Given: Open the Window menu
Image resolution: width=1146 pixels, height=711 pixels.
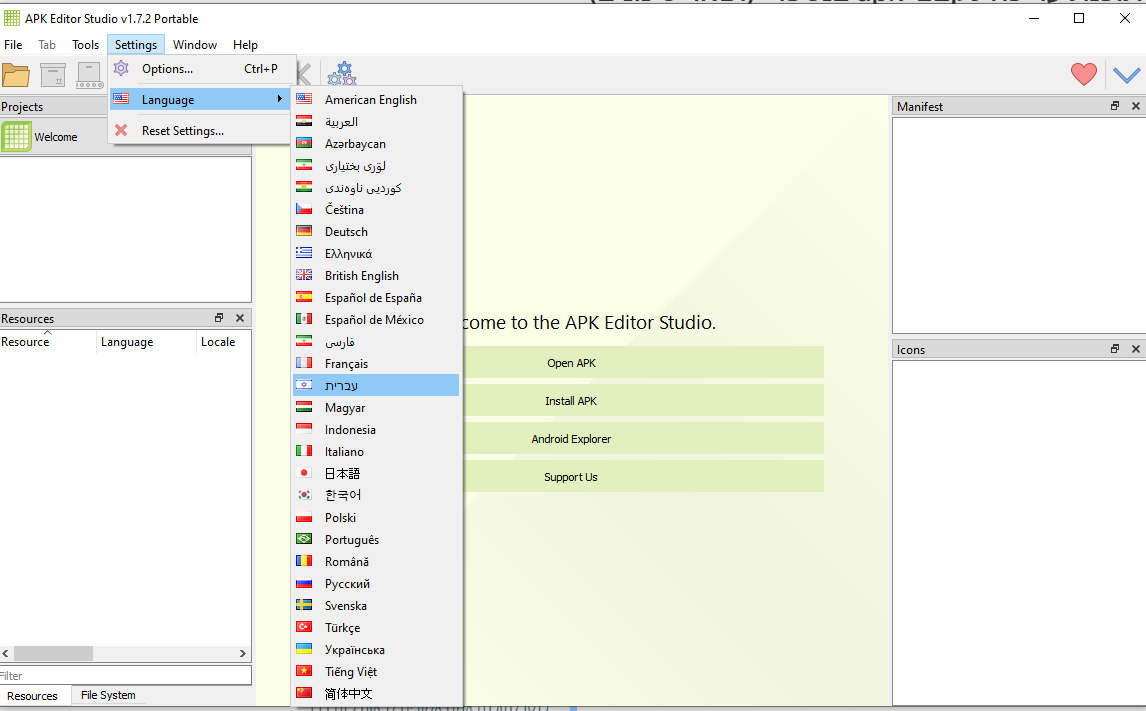Looking at the screenshot, I should 194,45.
